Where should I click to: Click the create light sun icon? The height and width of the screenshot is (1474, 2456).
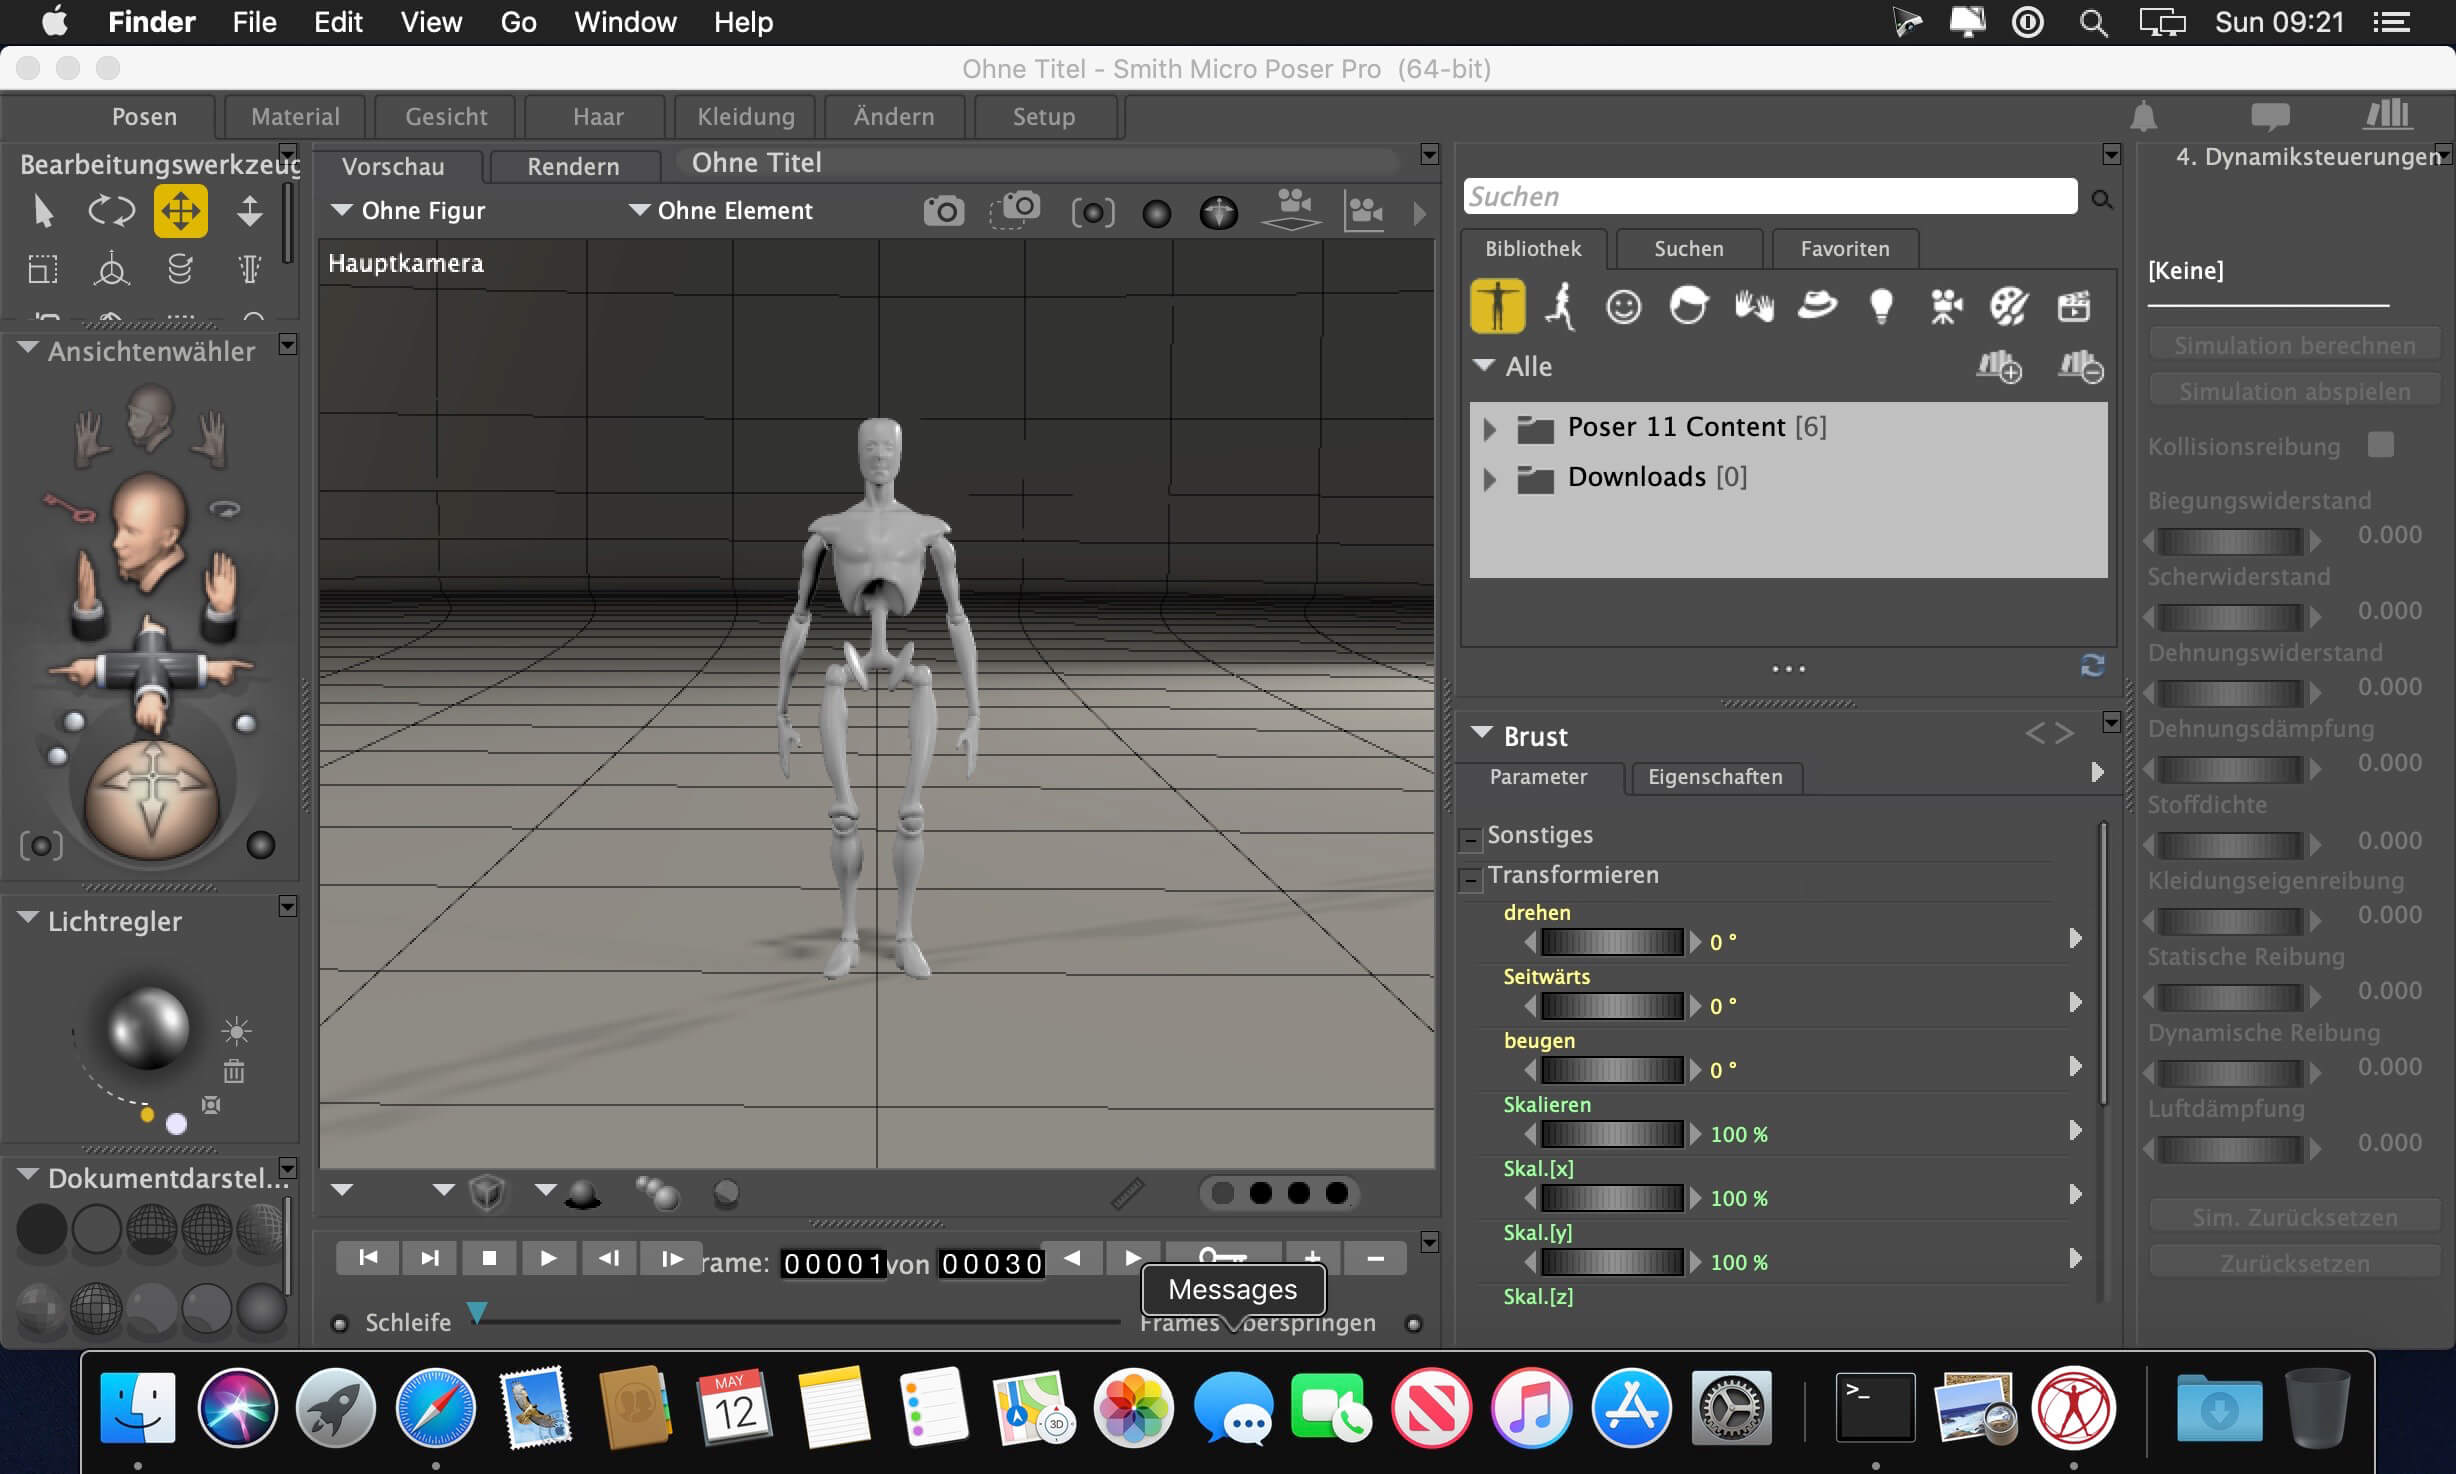(236, 1031)
